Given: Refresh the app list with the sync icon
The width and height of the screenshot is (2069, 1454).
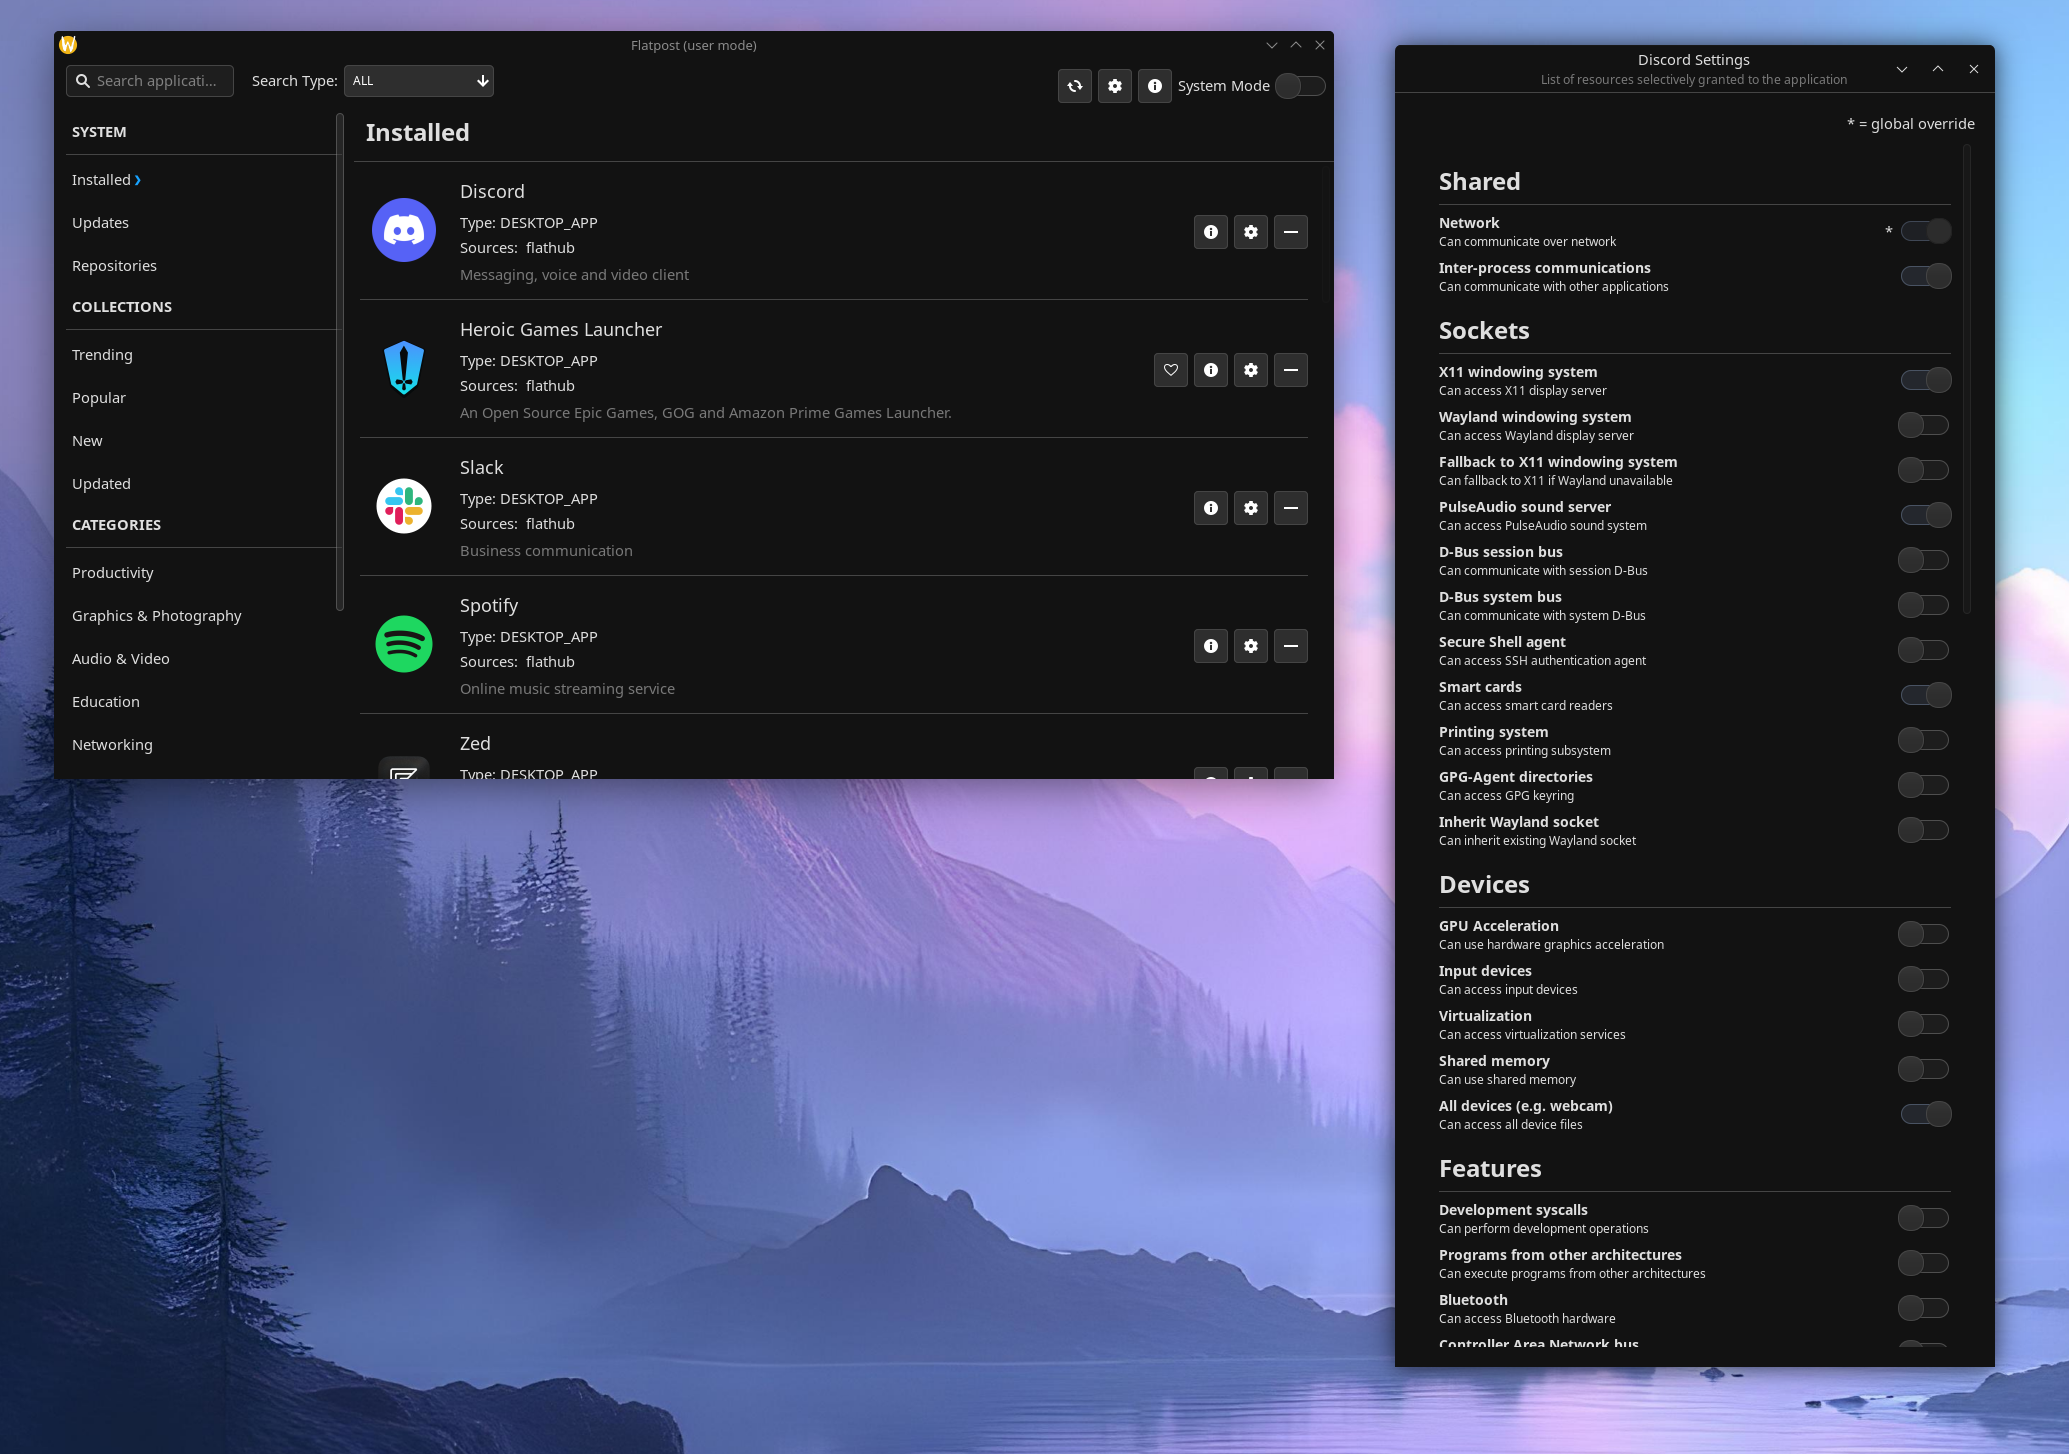Looking at the screenshot, I should [1074, 86].
